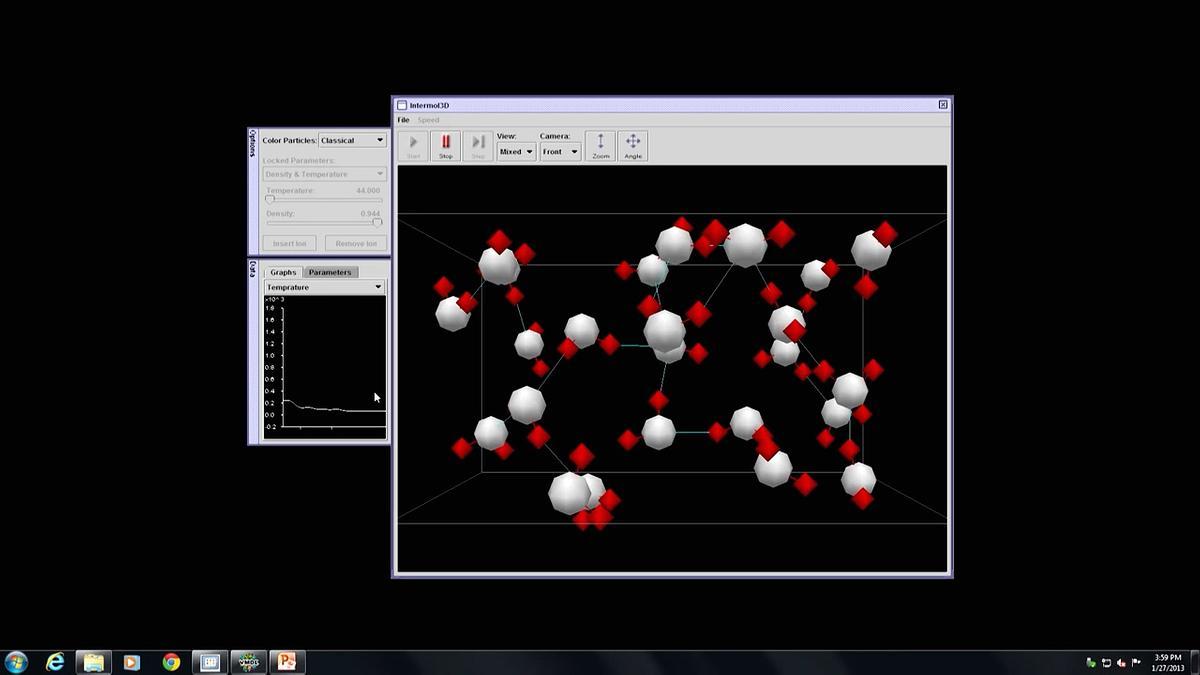Open the View Mixed dropdown
This screenshot has width=1200, height=675.
click(x=516, y=152)
